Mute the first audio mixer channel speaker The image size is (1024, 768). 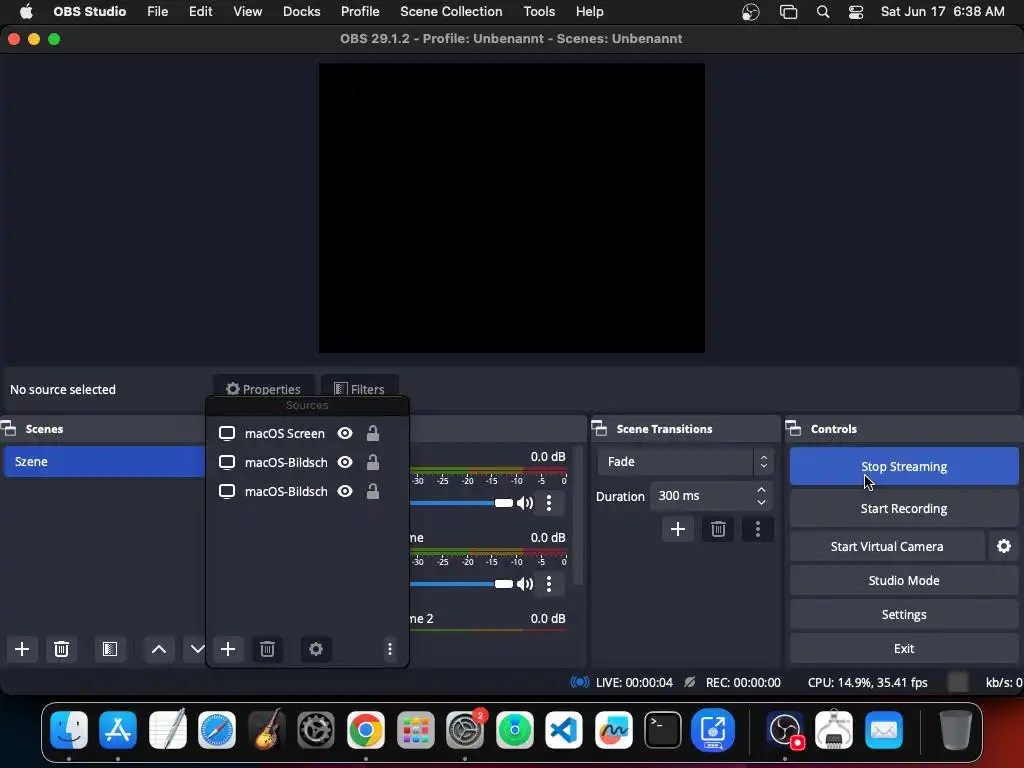point(525,503)
